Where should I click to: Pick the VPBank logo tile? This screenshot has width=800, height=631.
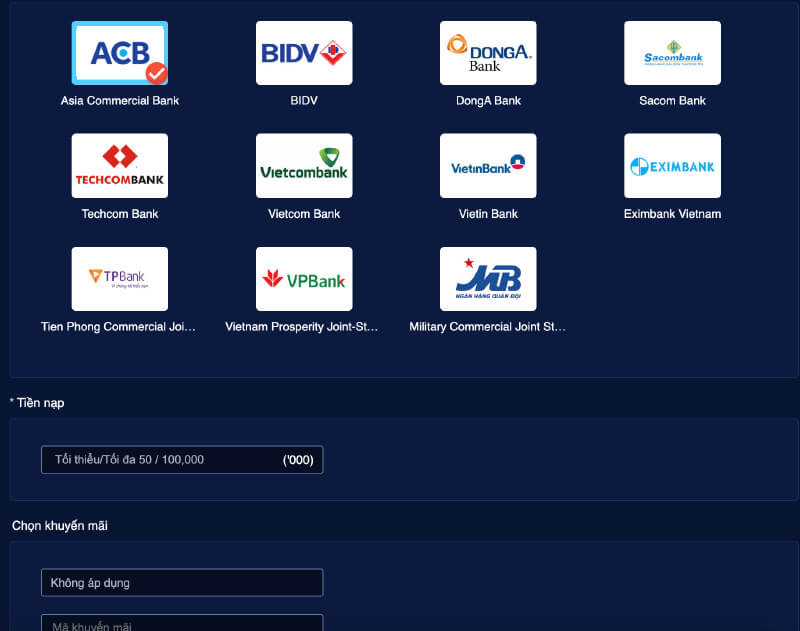click(x=304, y=279)
